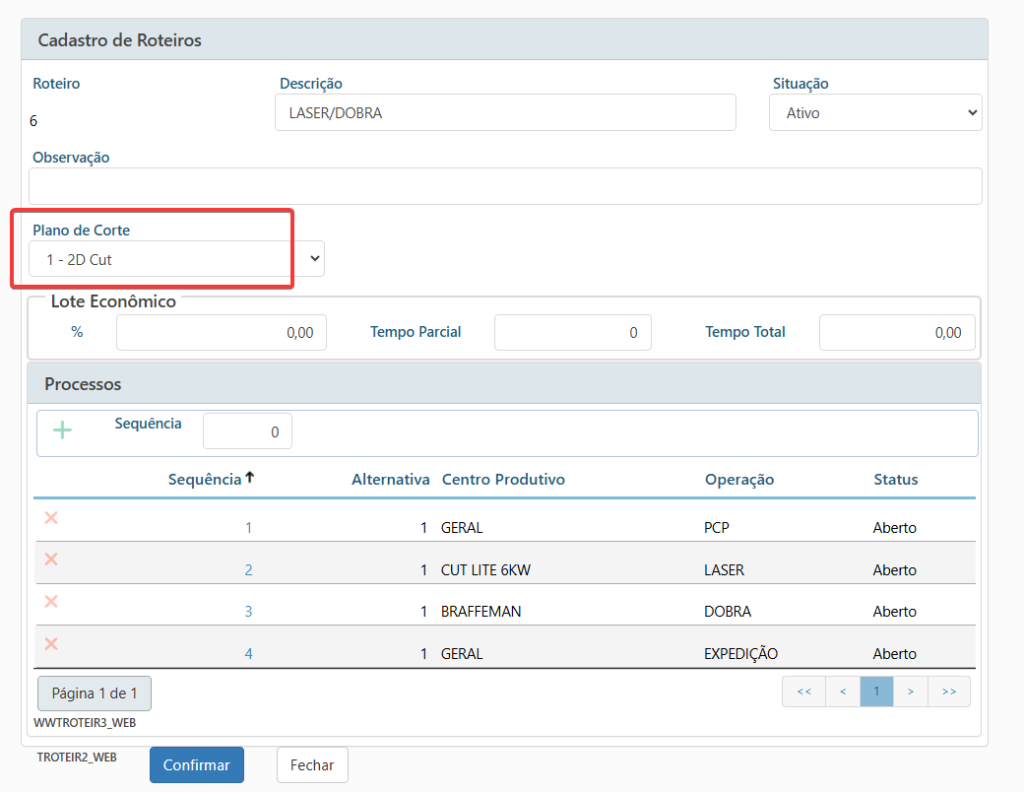Open sequence 4 link for EXPEDIÇÃO

click(x=248, y=654)
